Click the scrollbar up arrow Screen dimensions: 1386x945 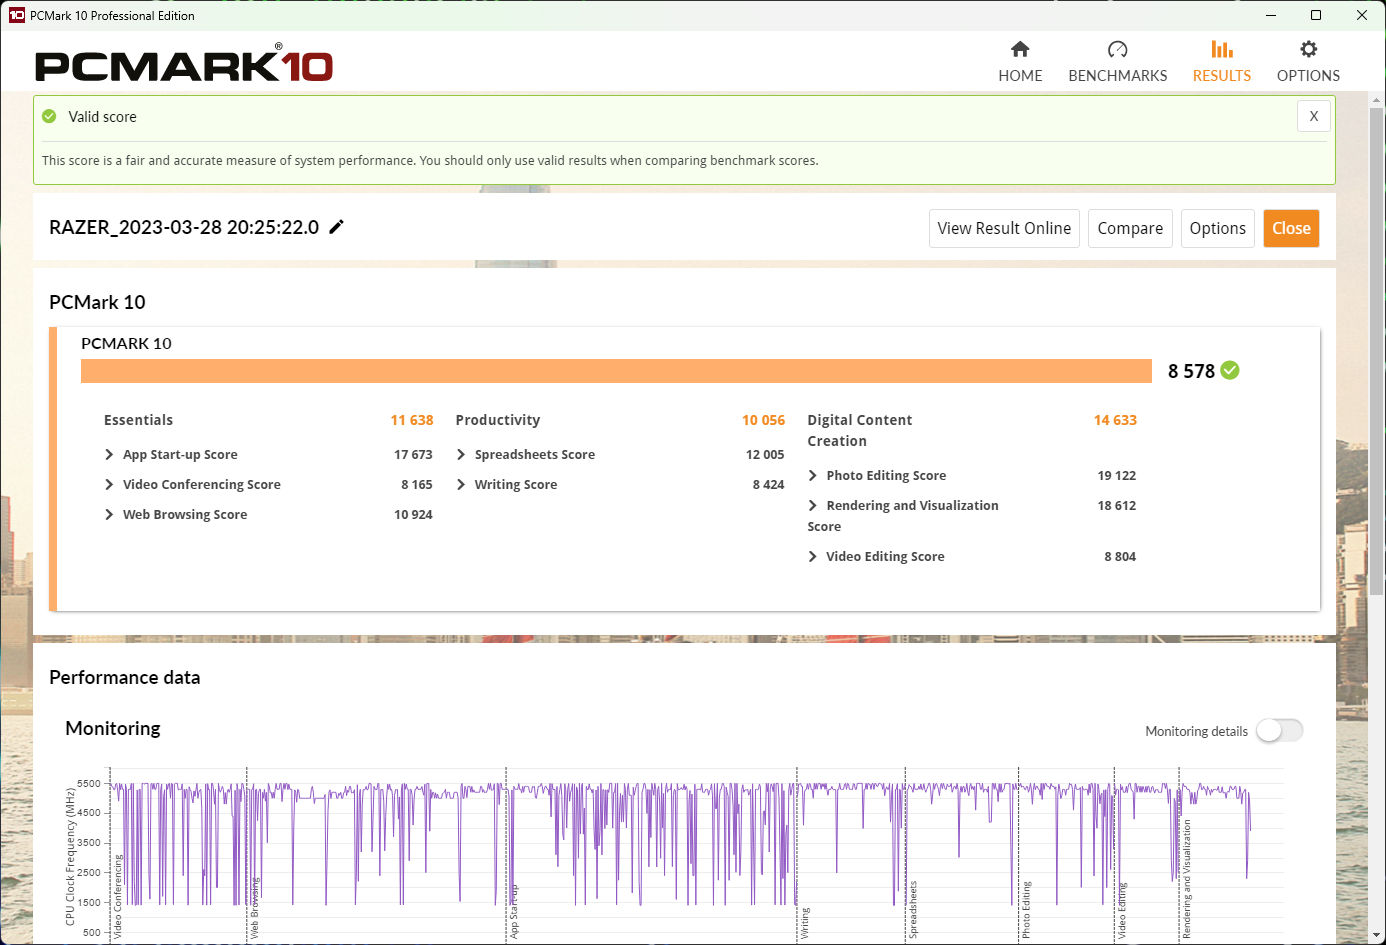[1376, 100]
